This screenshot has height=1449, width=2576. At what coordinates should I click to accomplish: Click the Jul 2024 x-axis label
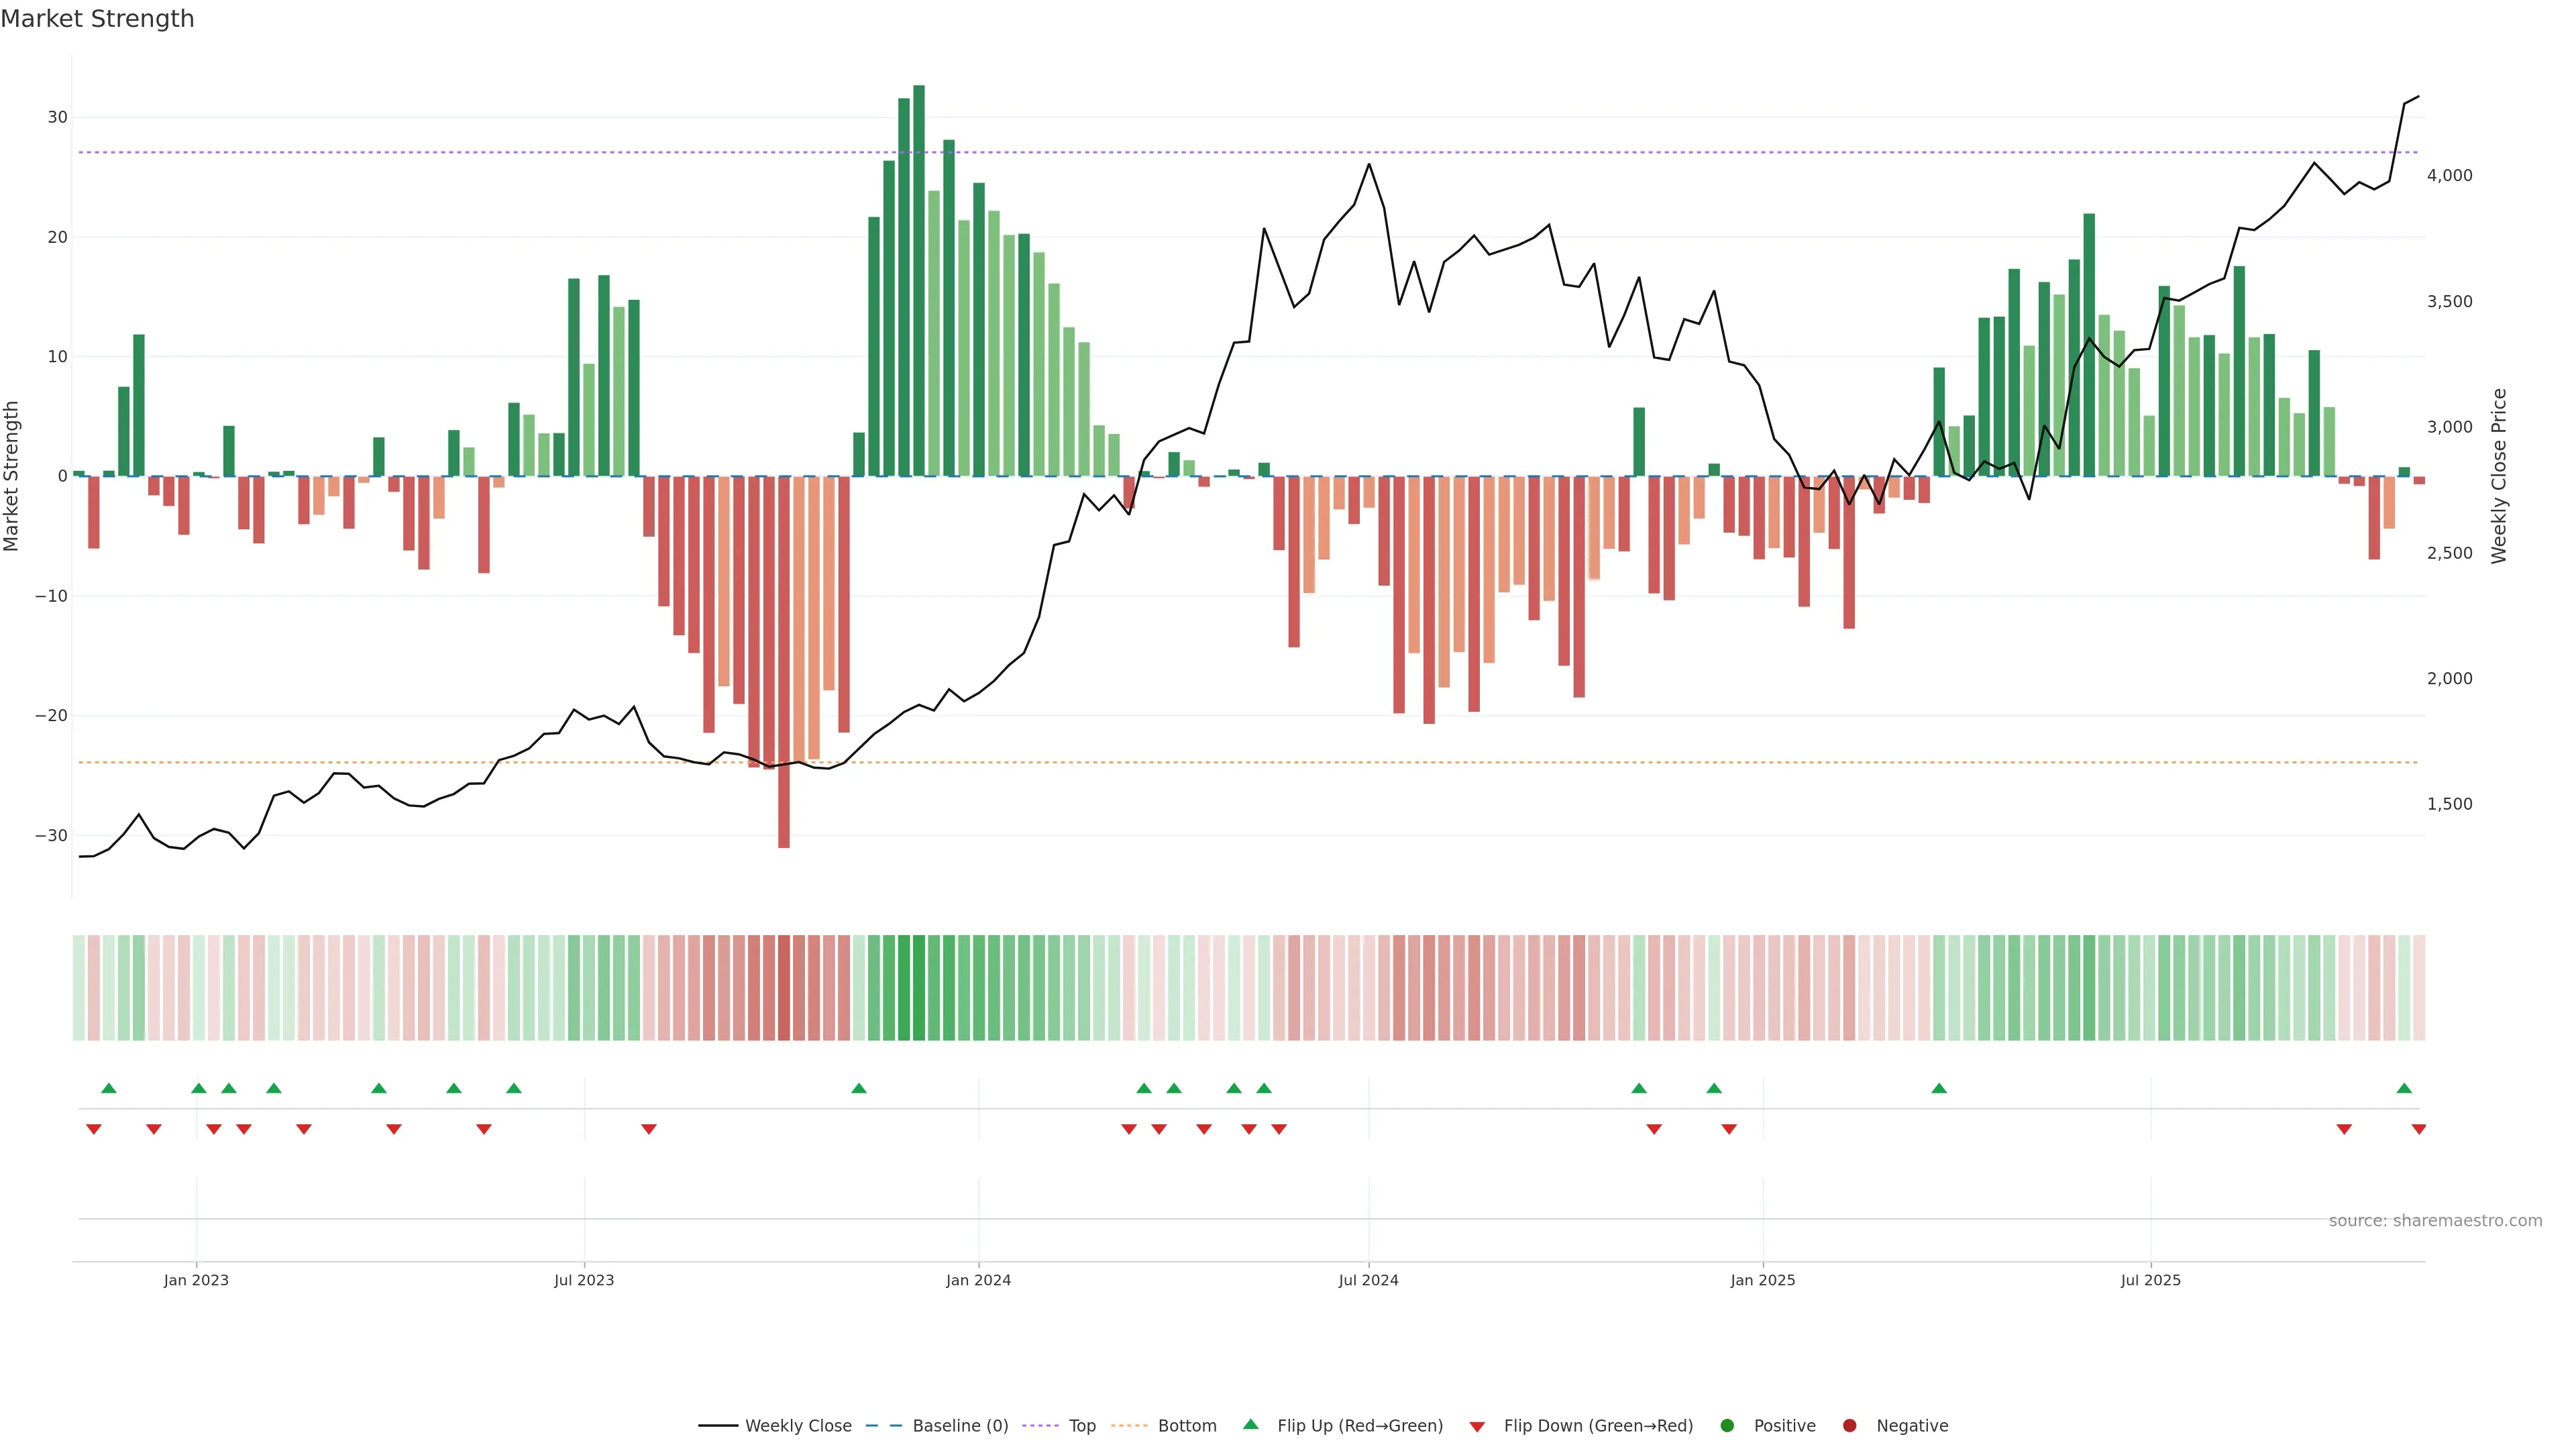tap(1368, 1280)
